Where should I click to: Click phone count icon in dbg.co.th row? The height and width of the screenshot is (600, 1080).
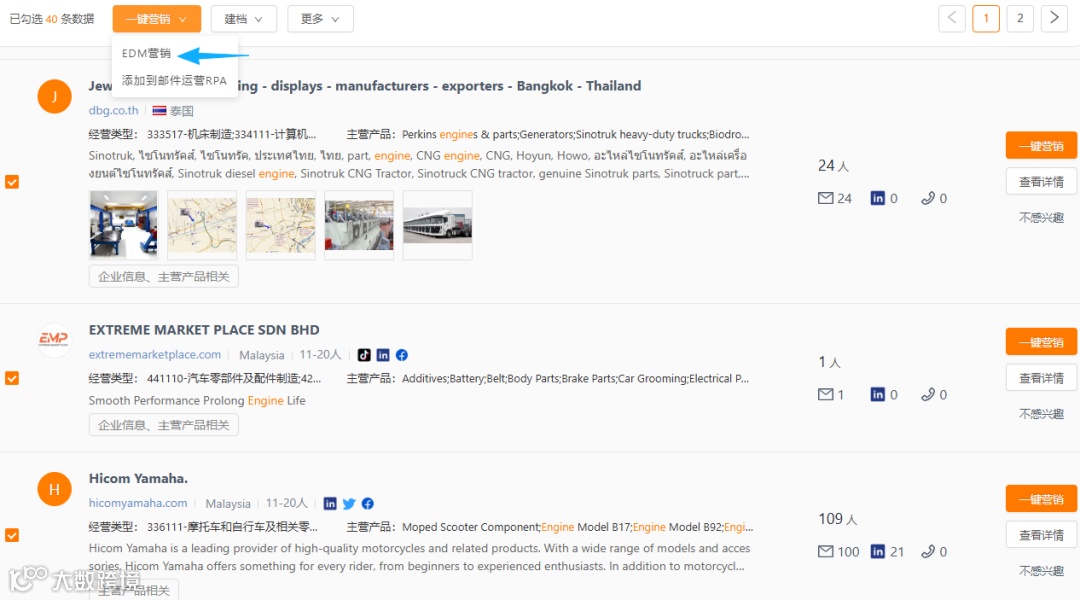928,198
